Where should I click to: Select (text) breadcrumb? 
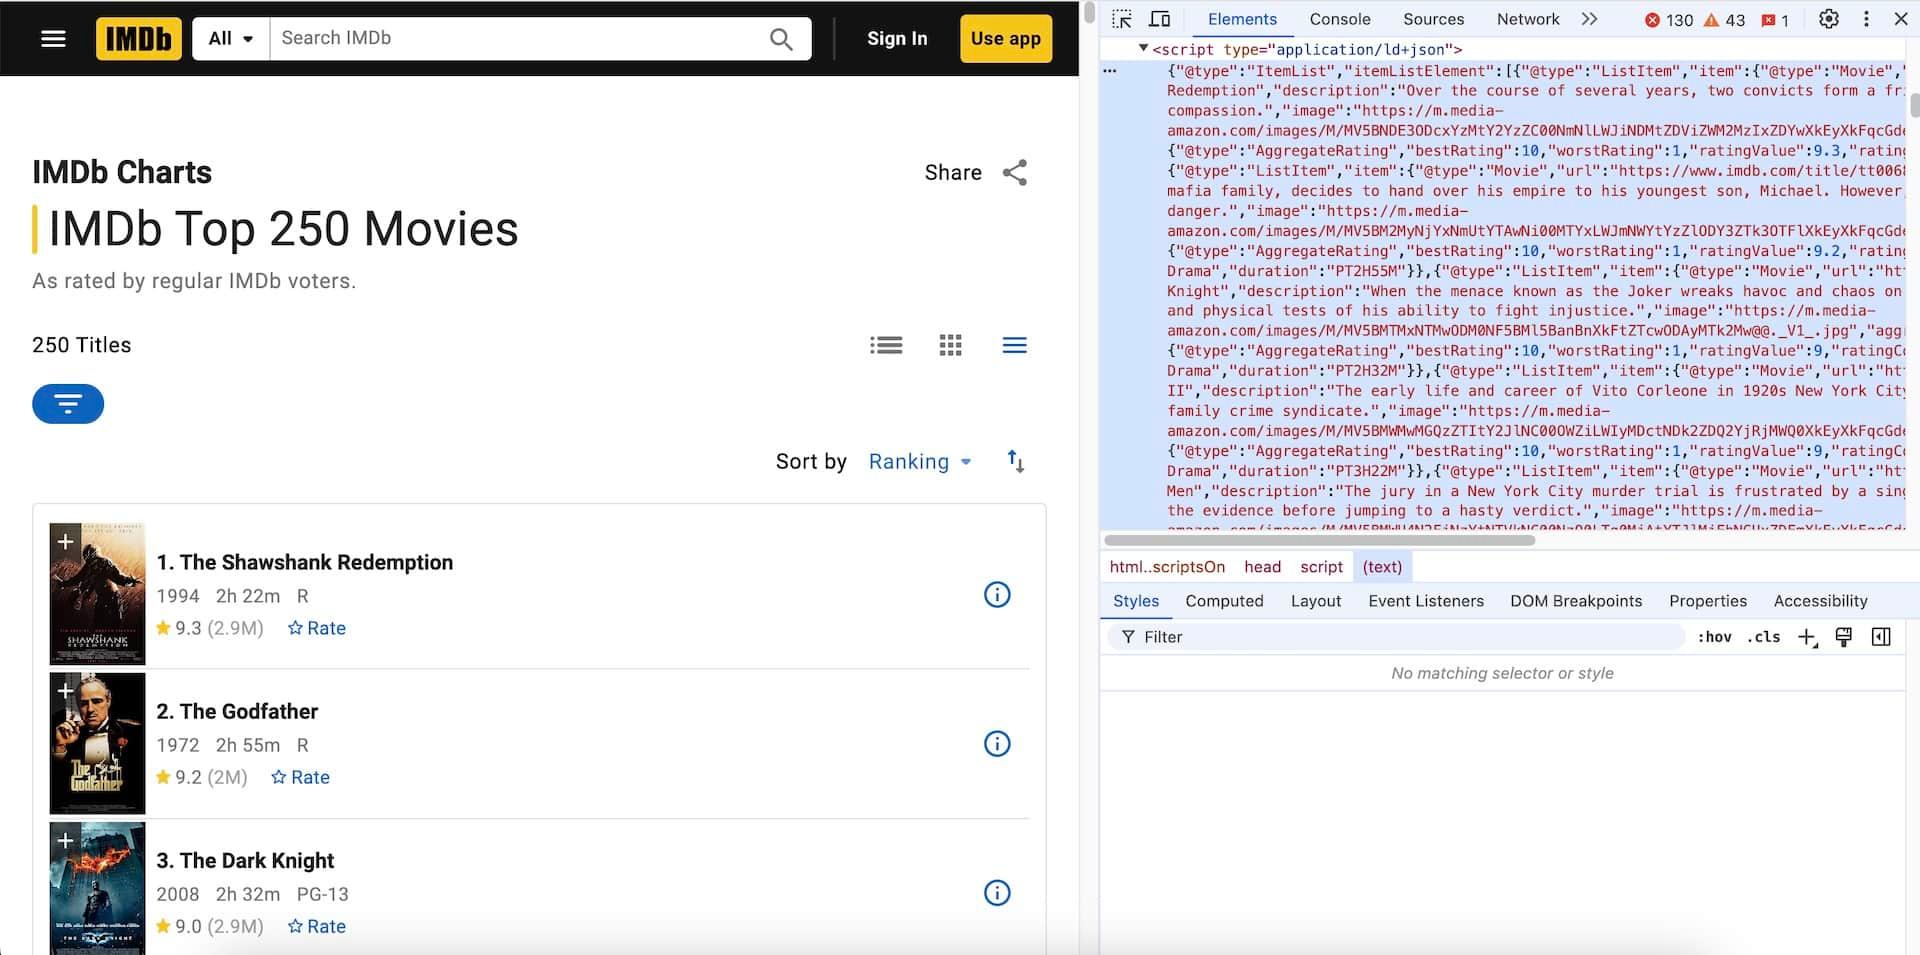(1382, 567)
